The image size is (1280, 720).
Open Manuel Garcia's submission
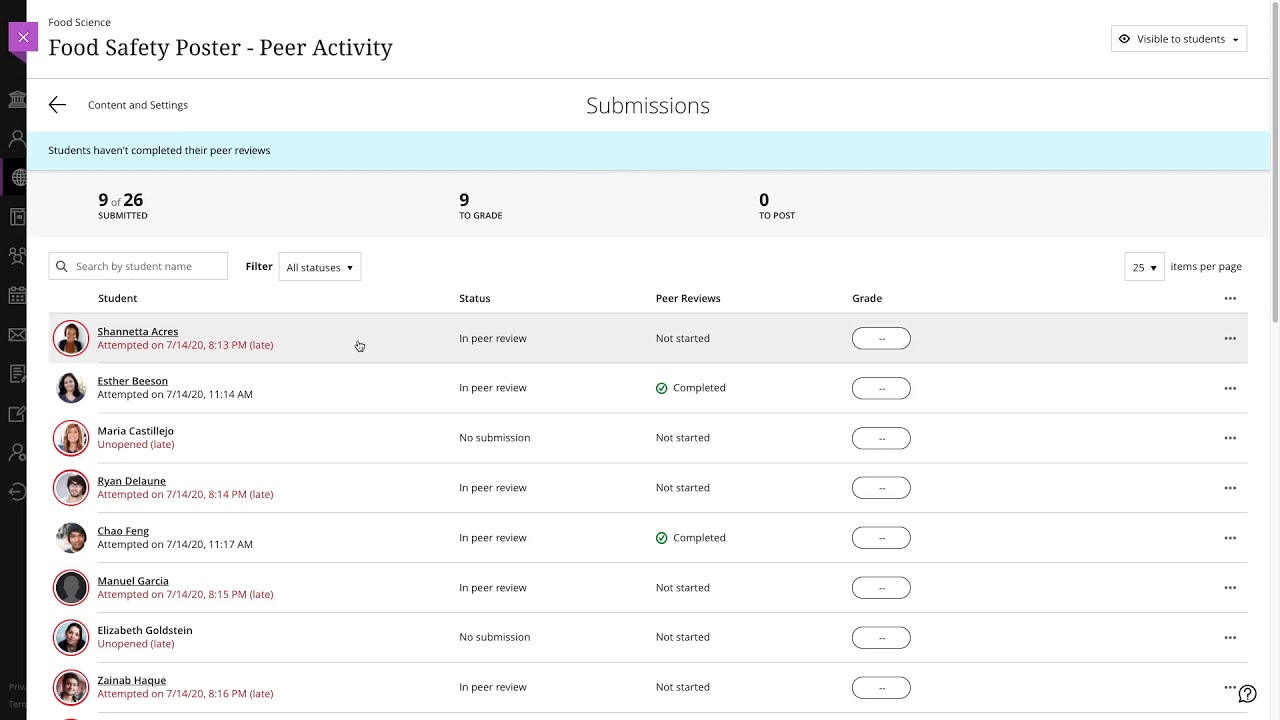coord(133,581)
